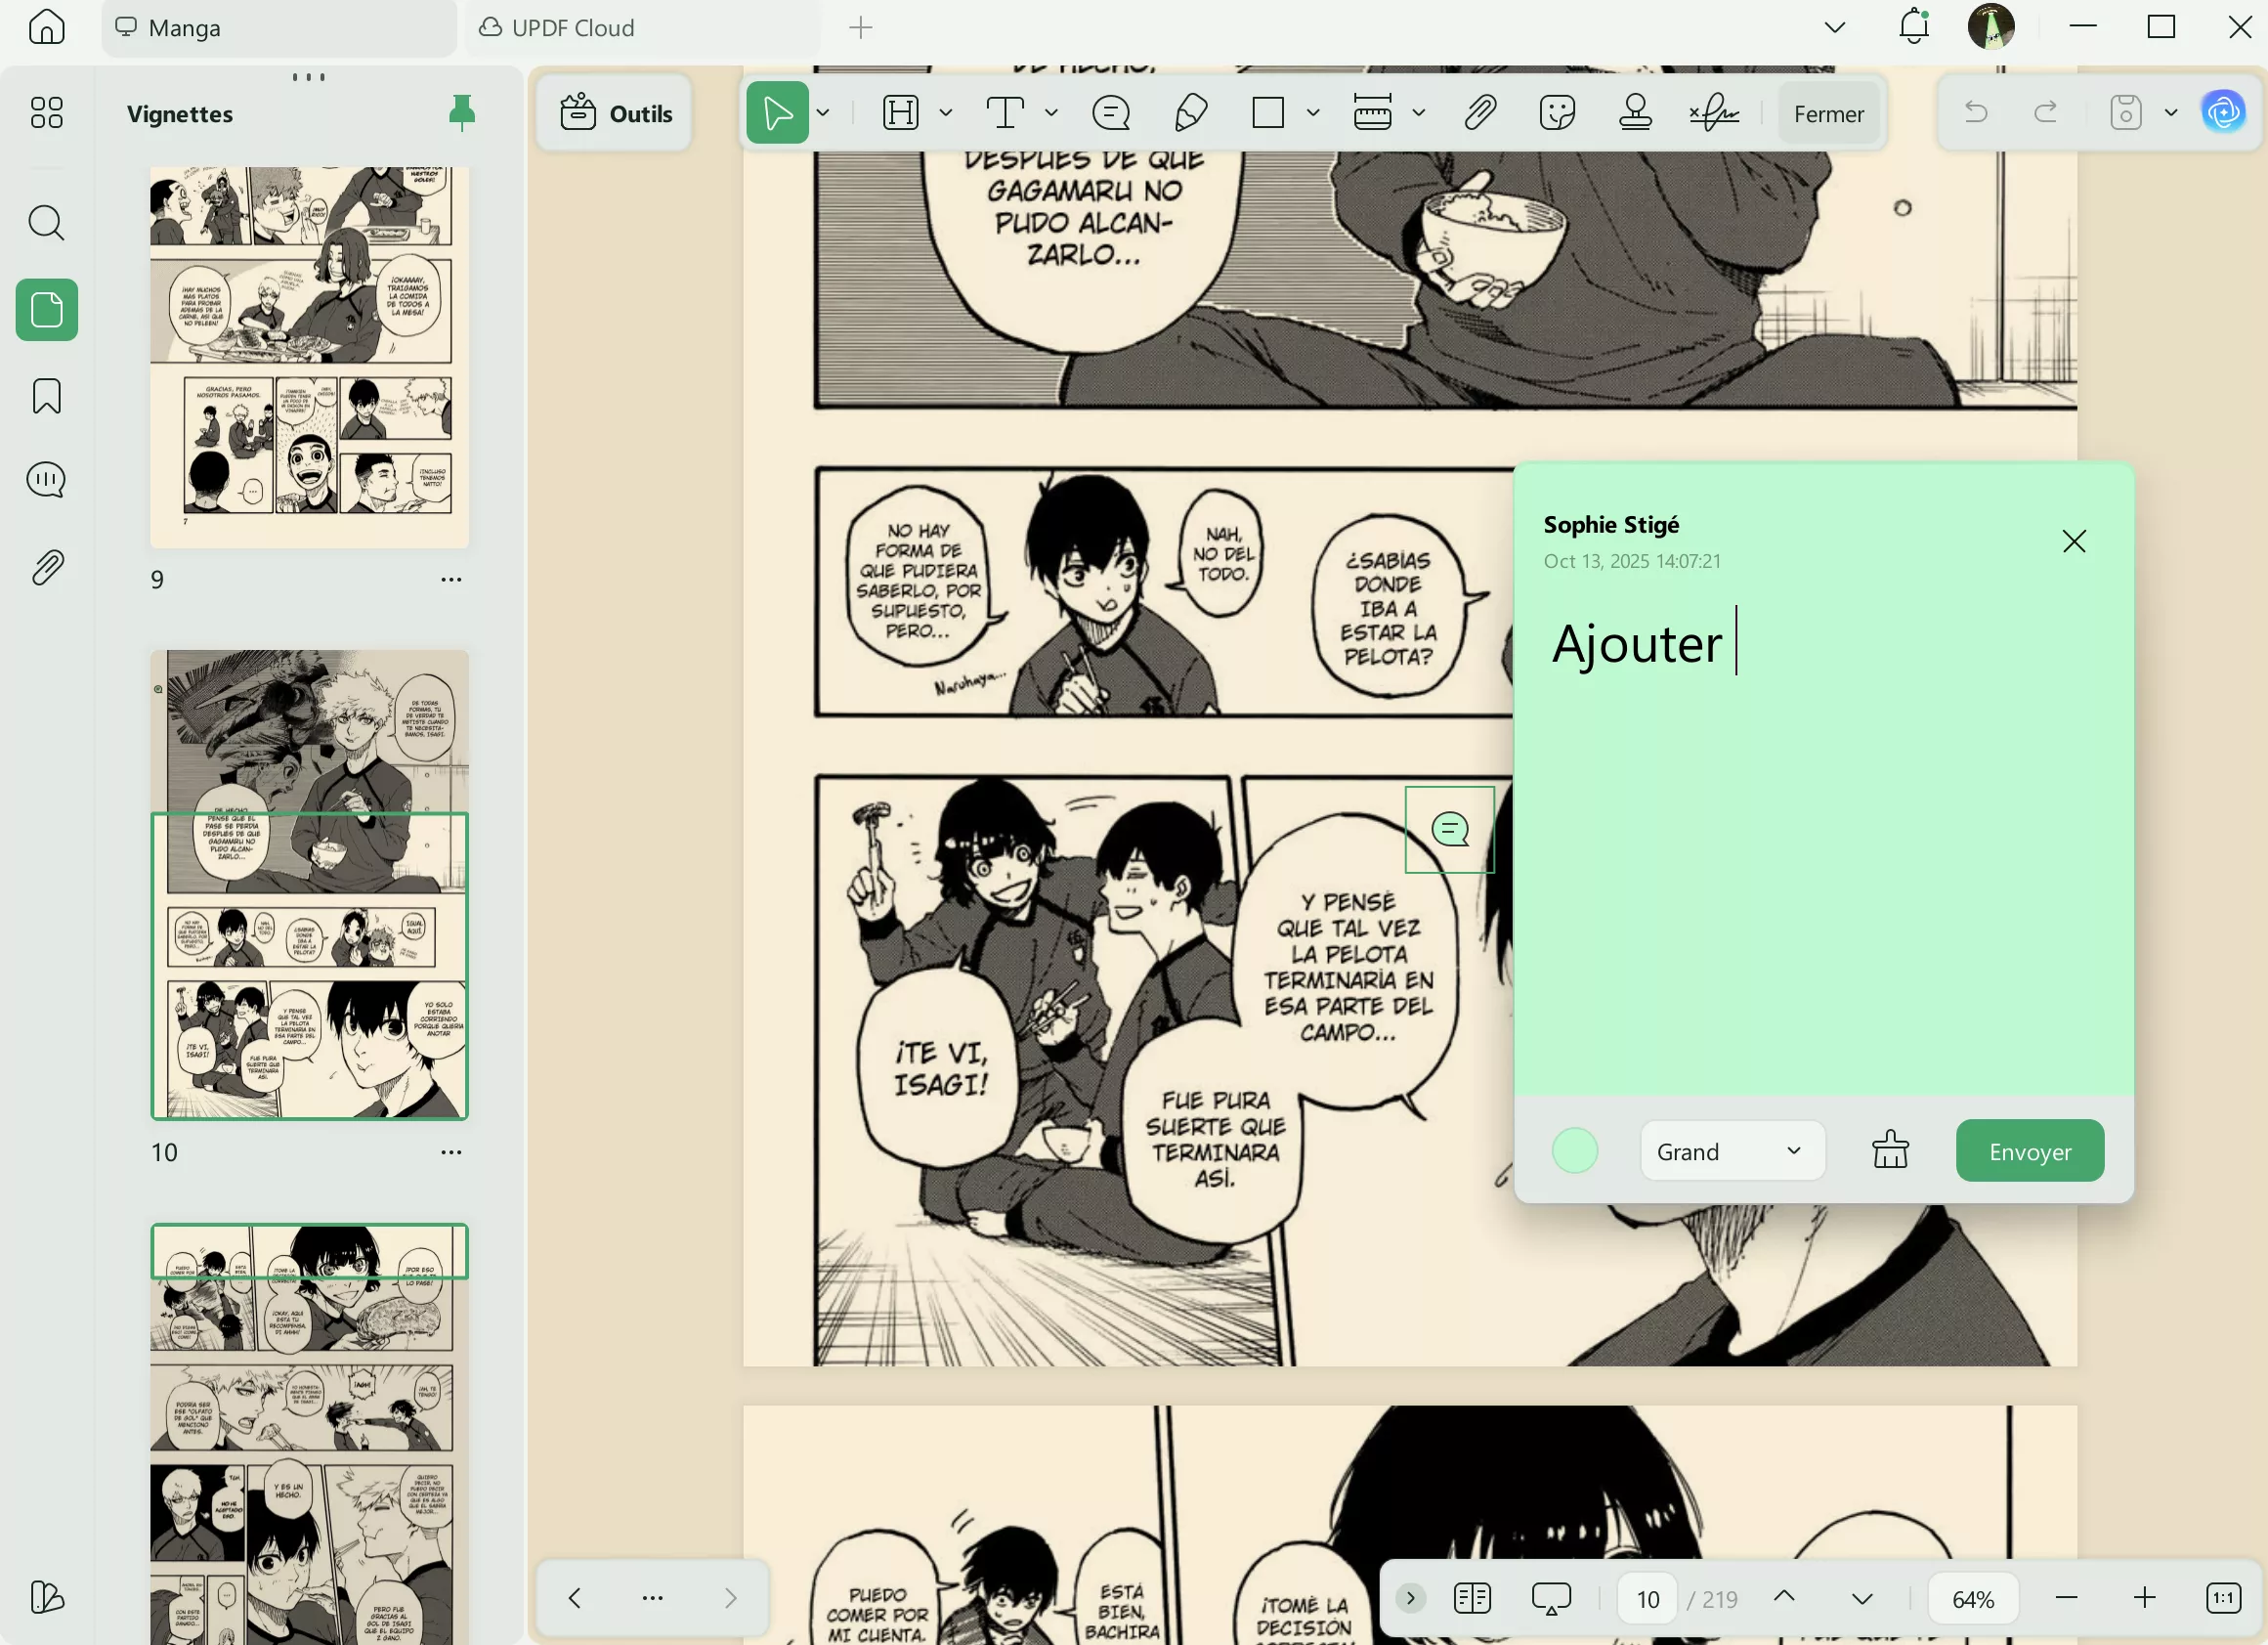Viewport: 2268px width, 1645px height.
Task: Click the attachment paperclip tool in toolbar
Action: (1480, 113)
